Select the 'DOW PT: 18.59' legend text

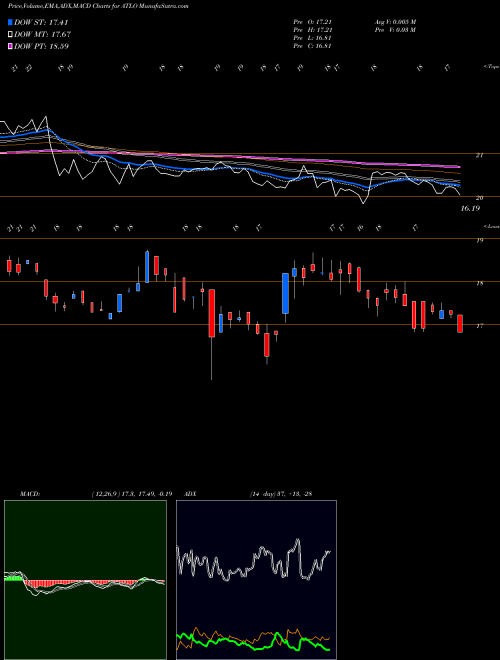click(x=41, y=46)
